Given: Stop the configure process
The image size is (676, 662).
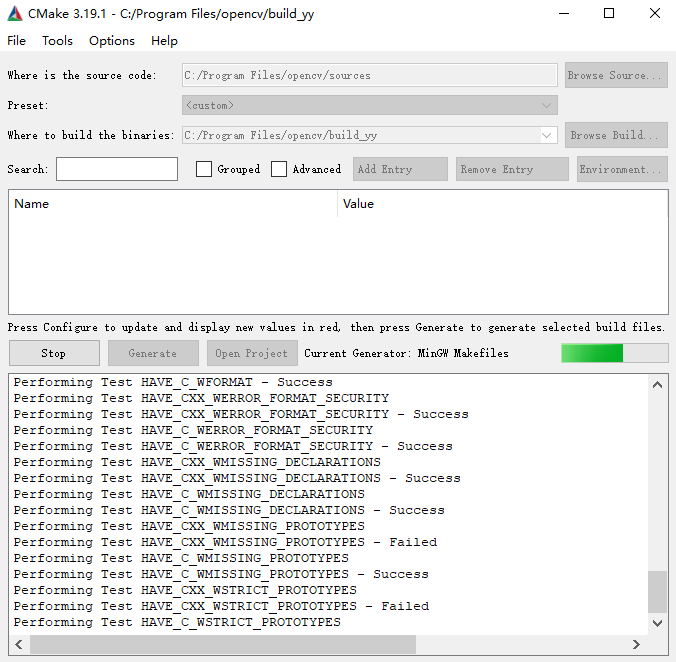Looking at the screenshot, I should tap(54, 353).
